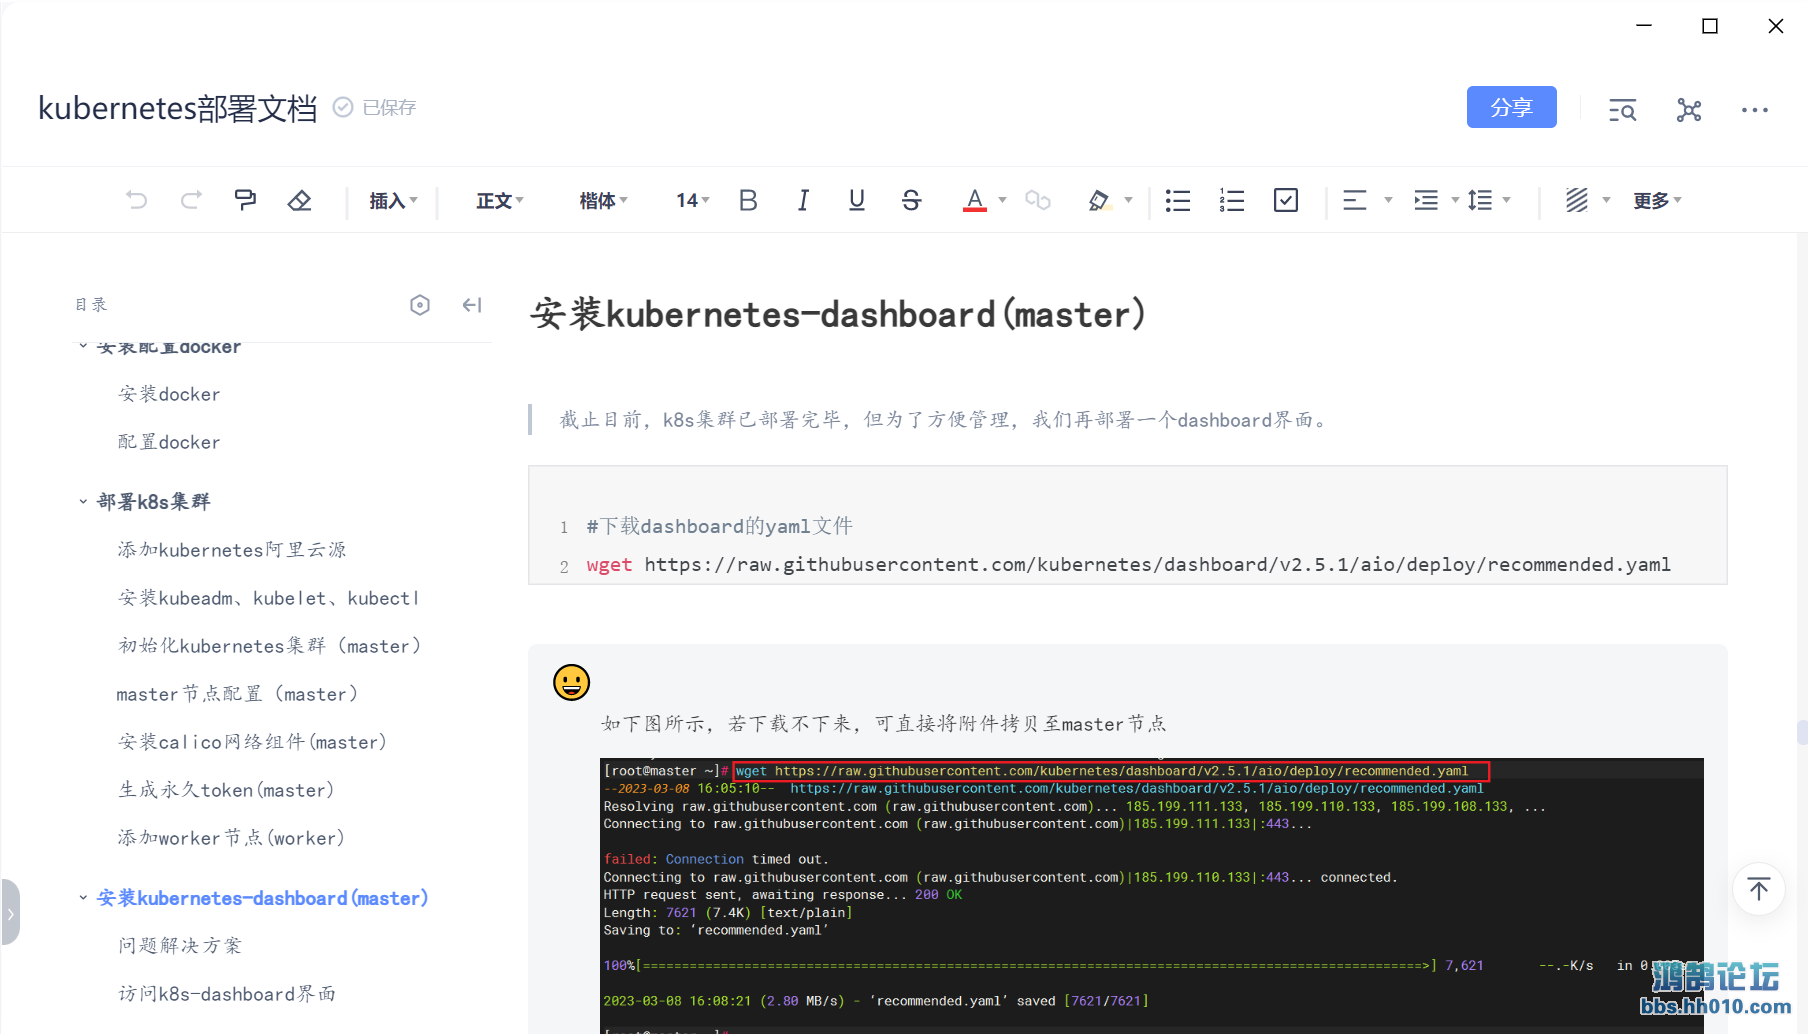Click the 分享 share button
This screenshot has height=1034, width=1808.
1511,107
